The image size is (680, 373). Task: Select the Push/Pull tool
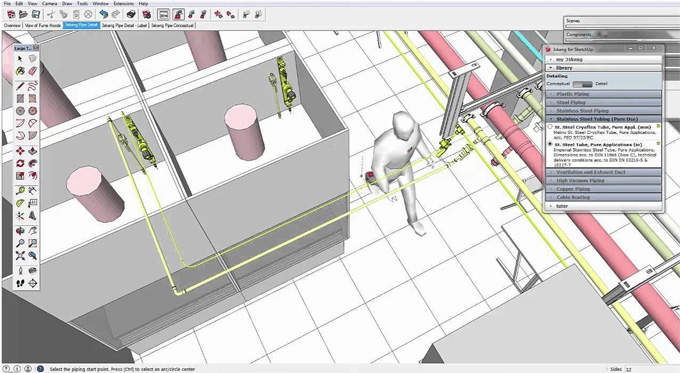click(x=33, y=151)
